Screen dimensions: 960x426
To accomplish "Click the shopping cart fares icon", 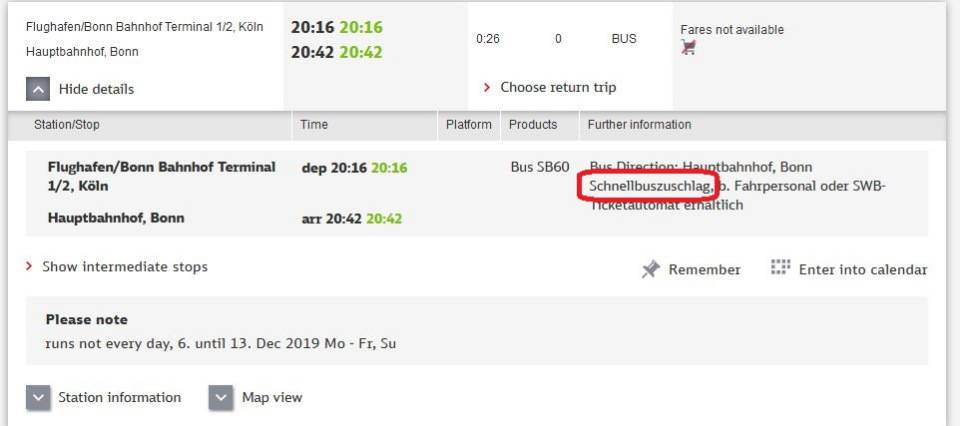I will pos(688,47).
